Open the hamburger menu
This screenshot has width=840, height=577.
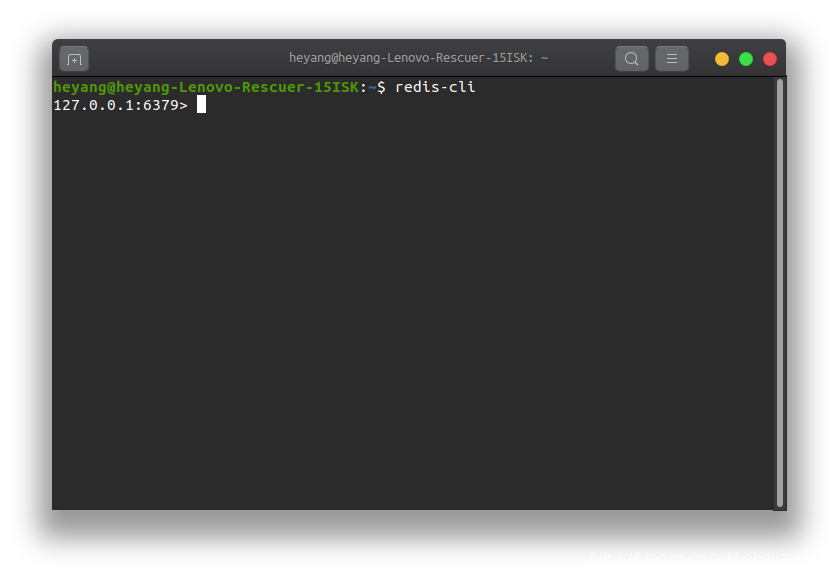672,58
